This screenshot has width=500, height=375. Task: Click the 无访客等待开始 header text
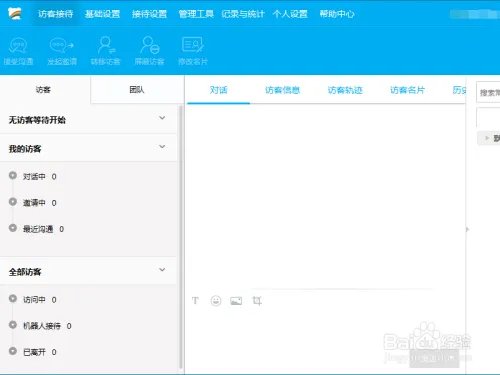pyautogui.click(x=37, y=120)
